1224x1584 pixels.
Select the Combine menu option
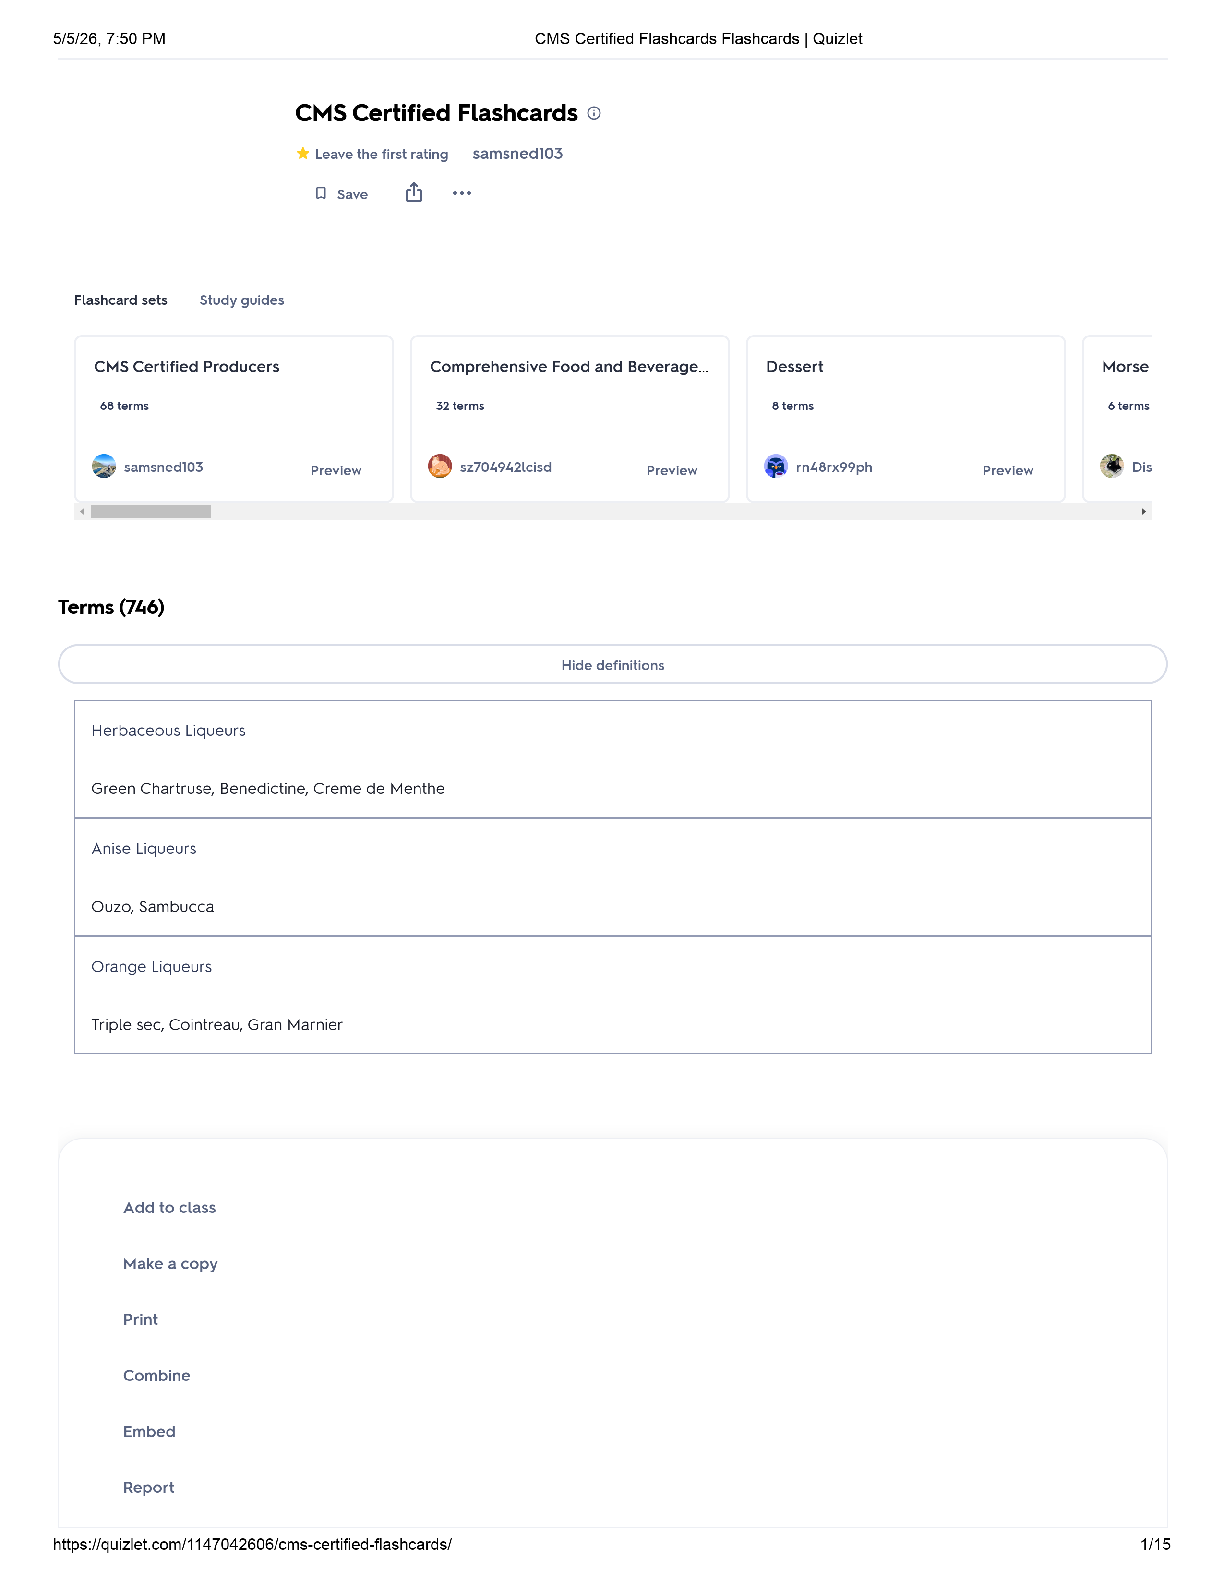(x=157, y=1375)
